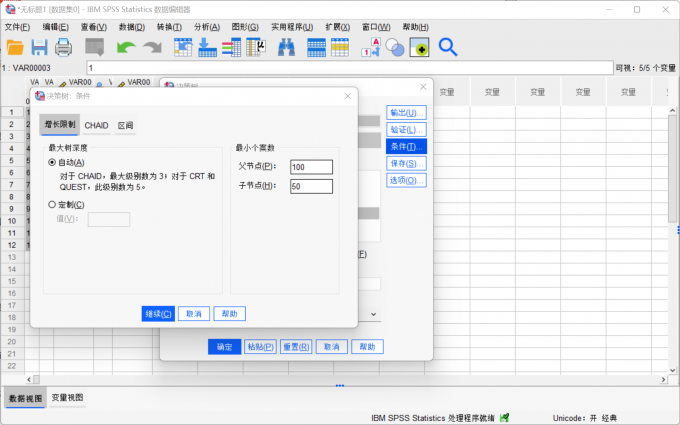This screenshot has width=680, height=425.
Task: Click the cell value editor field
Action: coord(350,68)
